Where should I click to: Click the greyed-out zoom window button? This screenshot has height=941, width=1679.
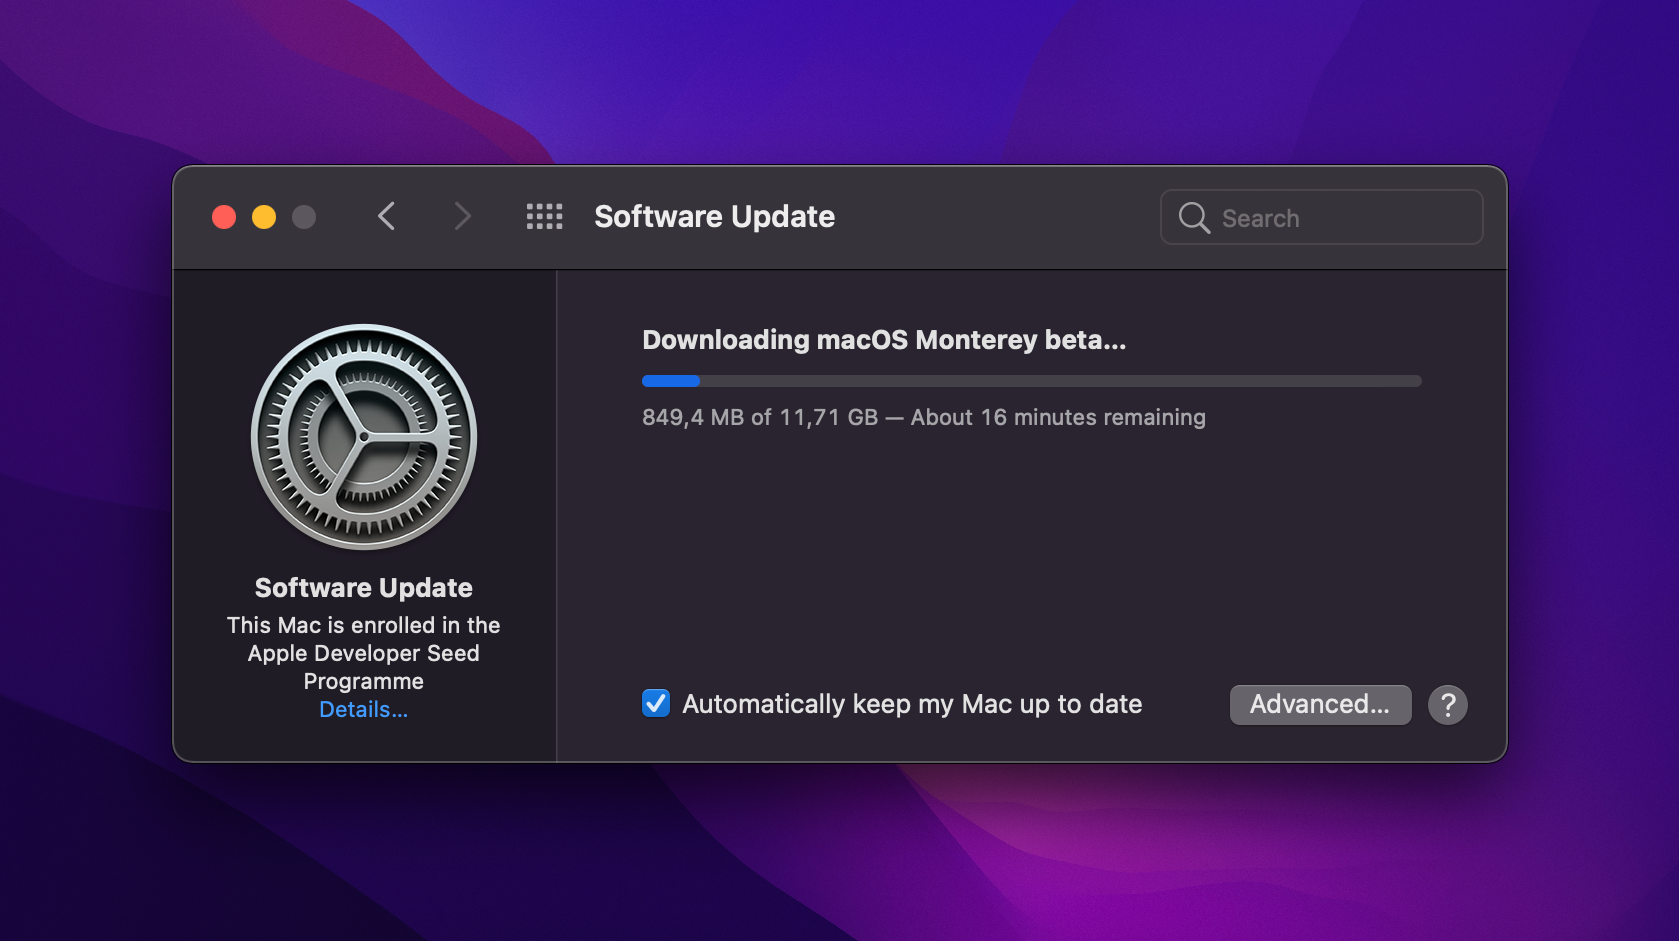click(304, 217)
